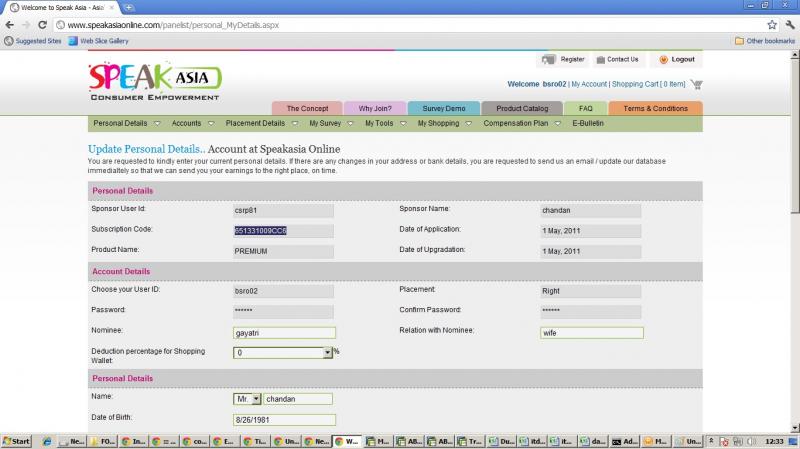
Task: Click the Contact Us button
Action: 617,60
